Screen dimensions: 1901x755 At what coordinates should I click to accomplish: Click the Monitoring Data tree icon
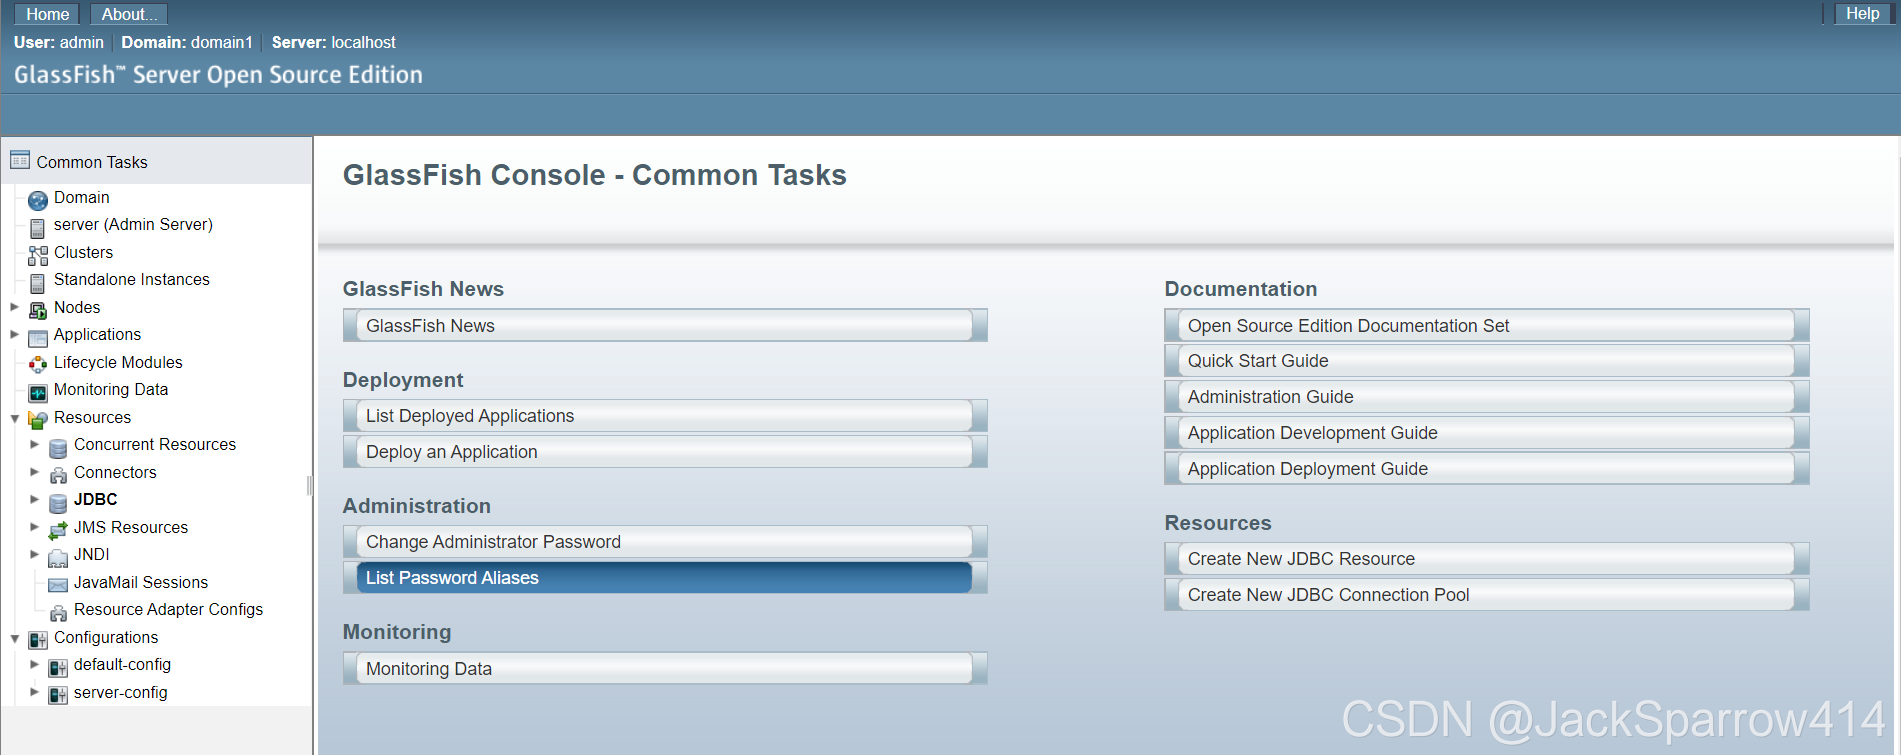(x=38, y=392)
